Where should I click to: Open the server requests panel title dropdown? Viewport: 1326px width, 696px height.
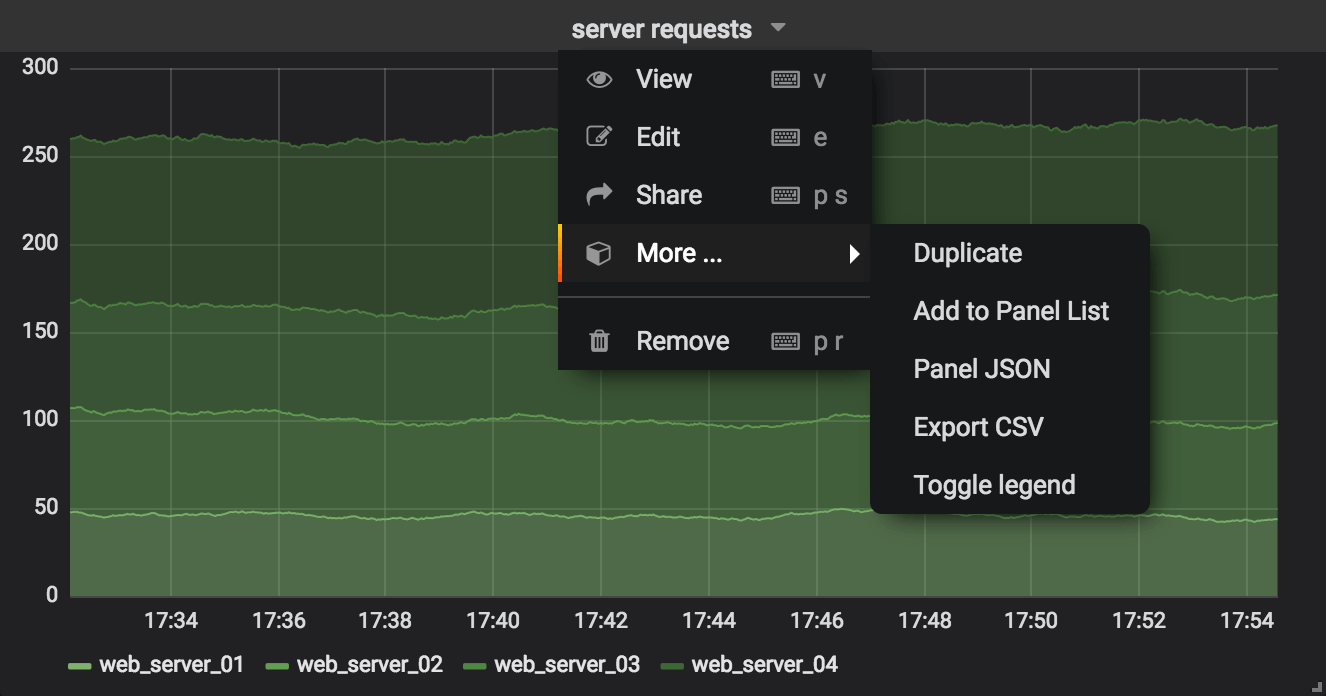point(661,29)
